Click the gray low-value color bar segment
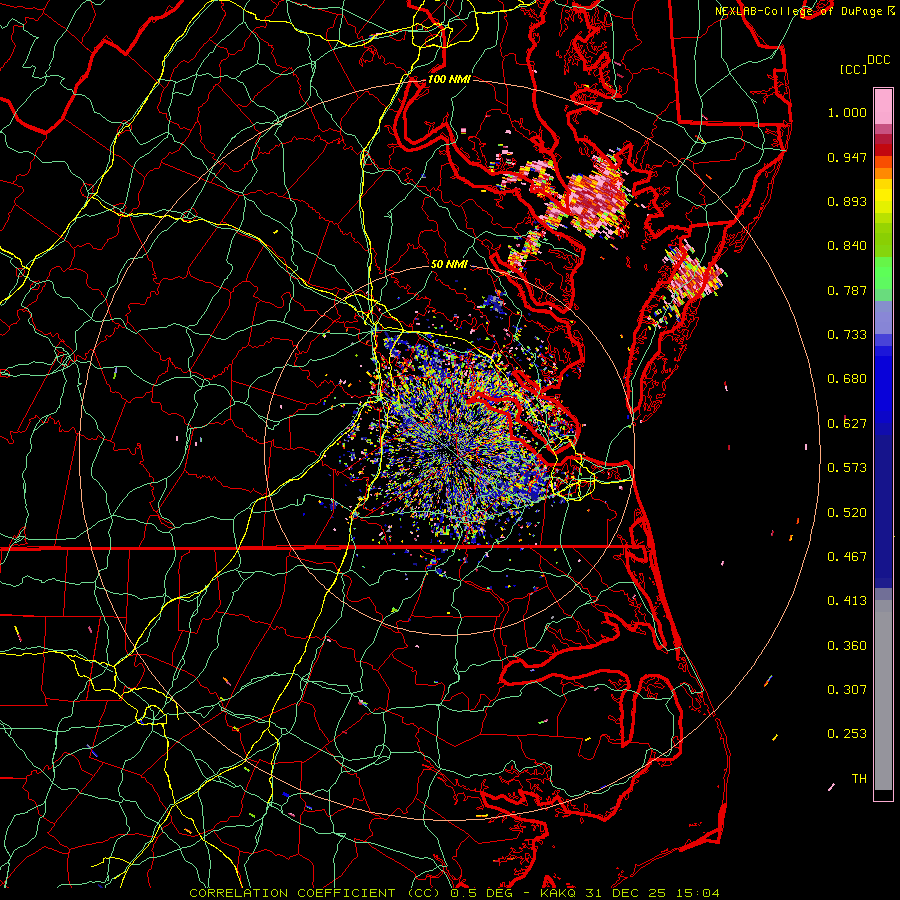900x900 pixels. (x=883, y=697)
